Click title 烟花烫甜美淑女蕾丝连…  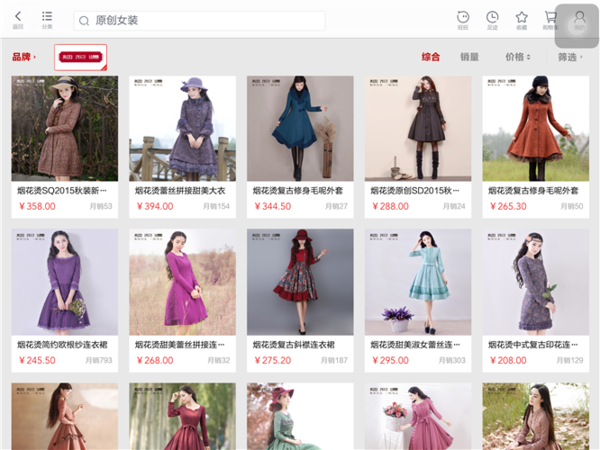click(x=415, y=345)
